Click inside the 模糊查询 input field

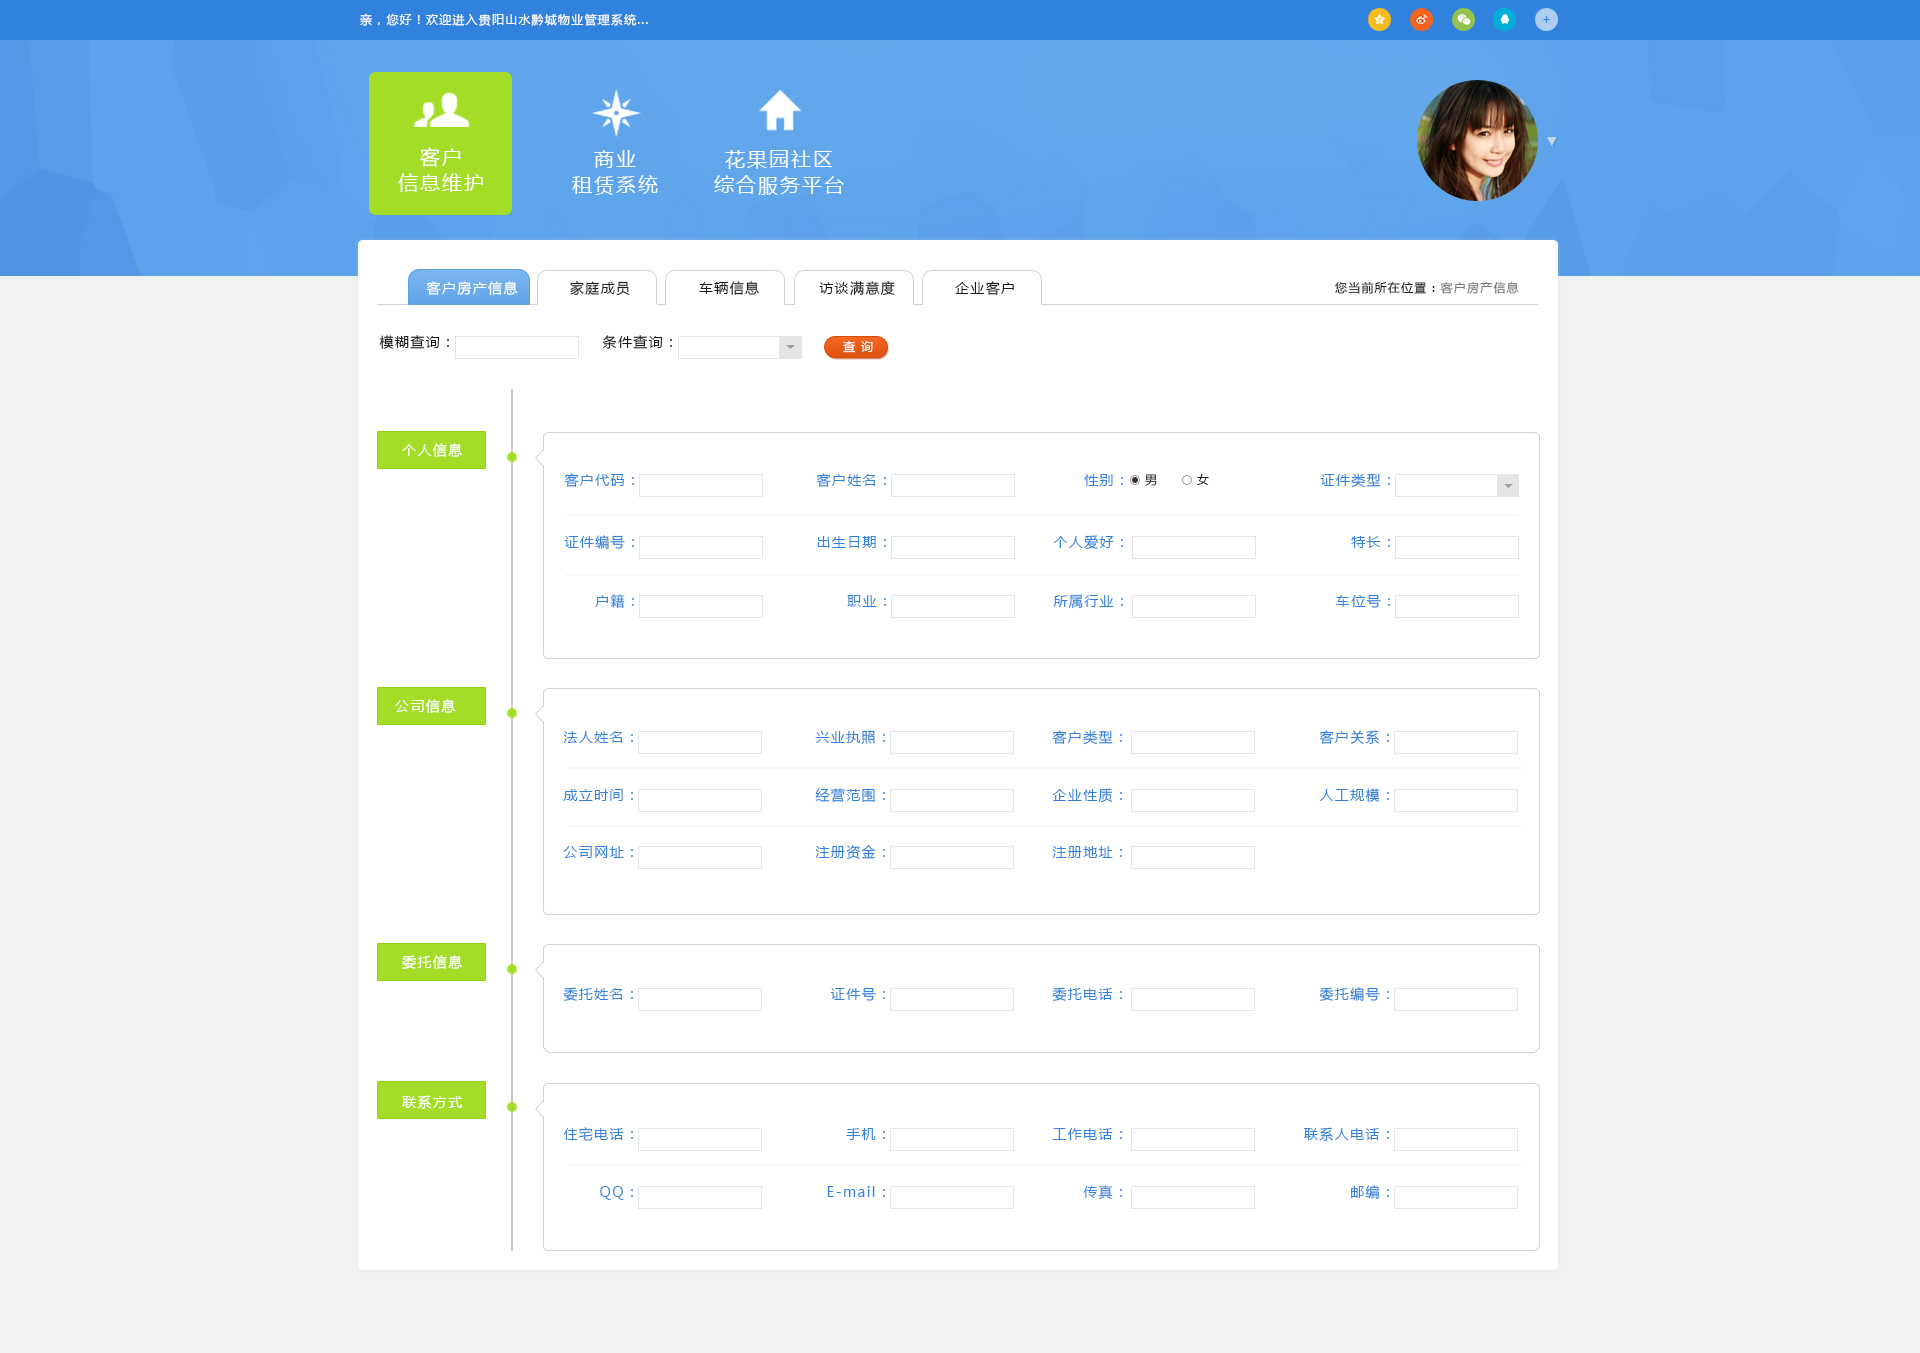click(x=516, y=347)
